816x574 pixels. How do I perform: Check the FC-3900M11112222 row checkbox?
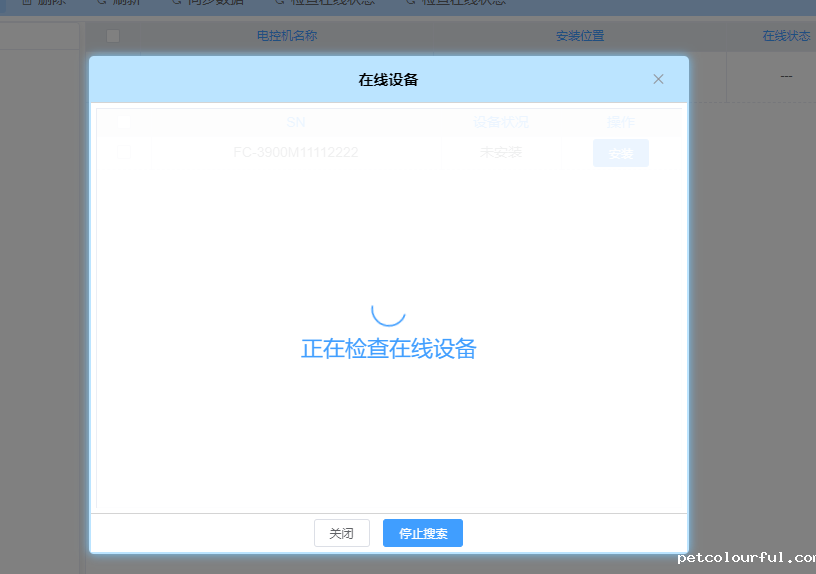(x=124, y=152)
